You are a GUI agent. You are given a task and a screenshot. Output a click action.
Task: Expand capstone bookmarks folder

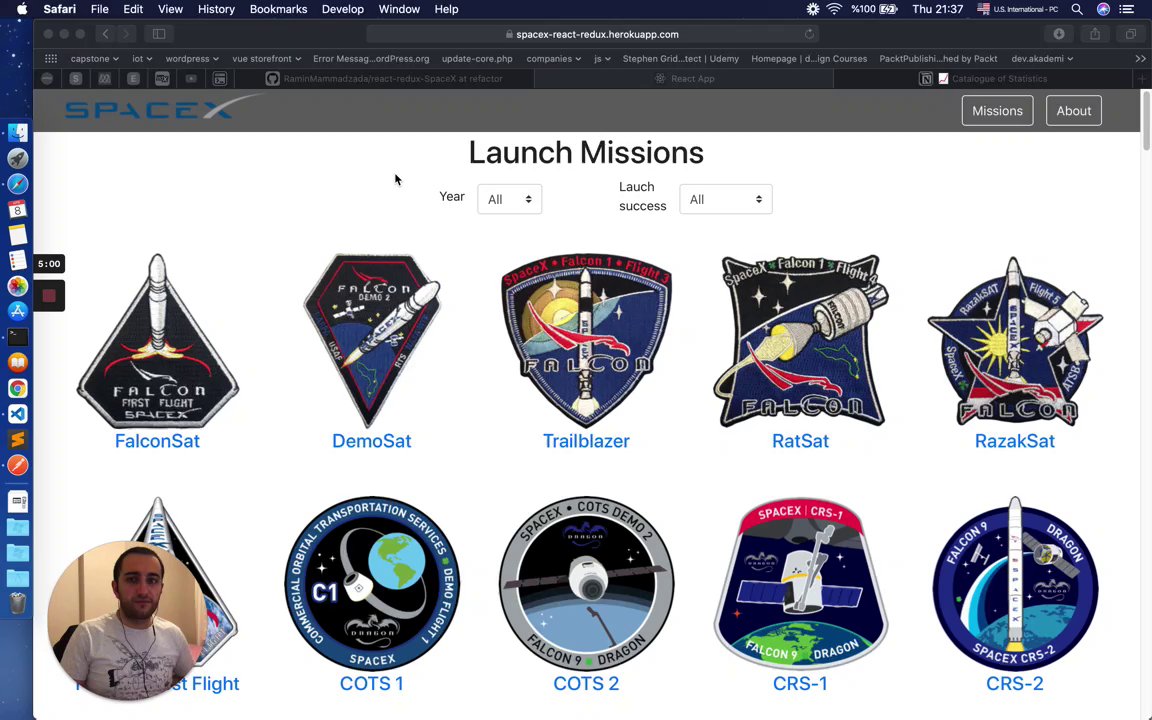(94, 59)
